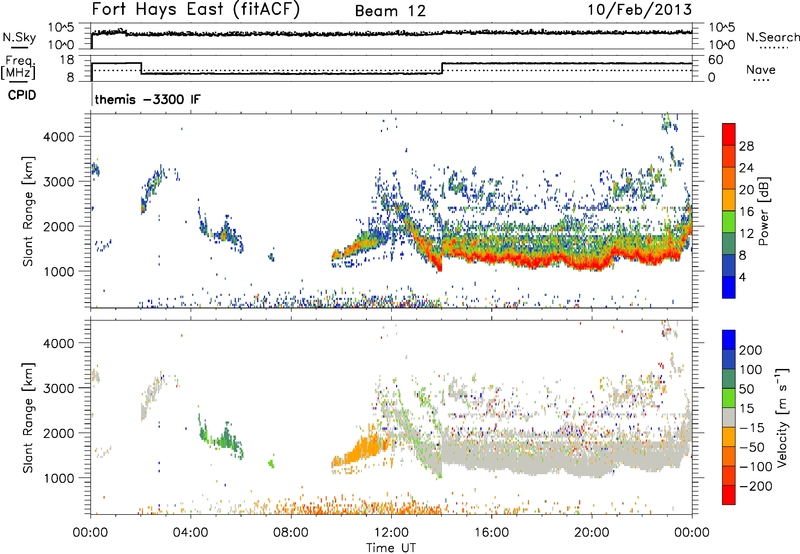Click the "CPID" label
The width and height of the screenshot is (800, 554).
coord(22,95)
